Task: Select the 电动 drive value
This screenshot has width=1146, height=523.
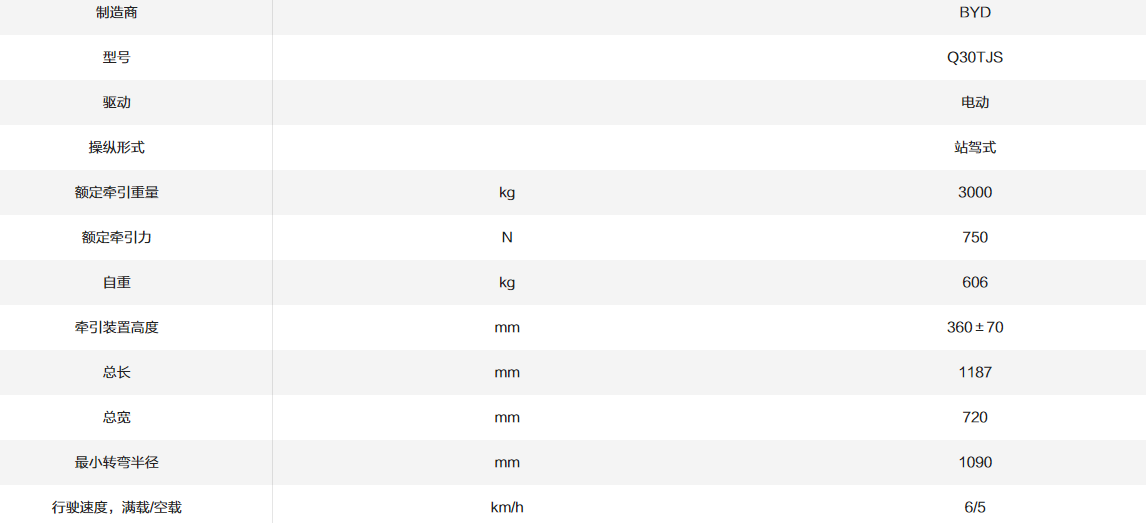Action: pos(975,102)
